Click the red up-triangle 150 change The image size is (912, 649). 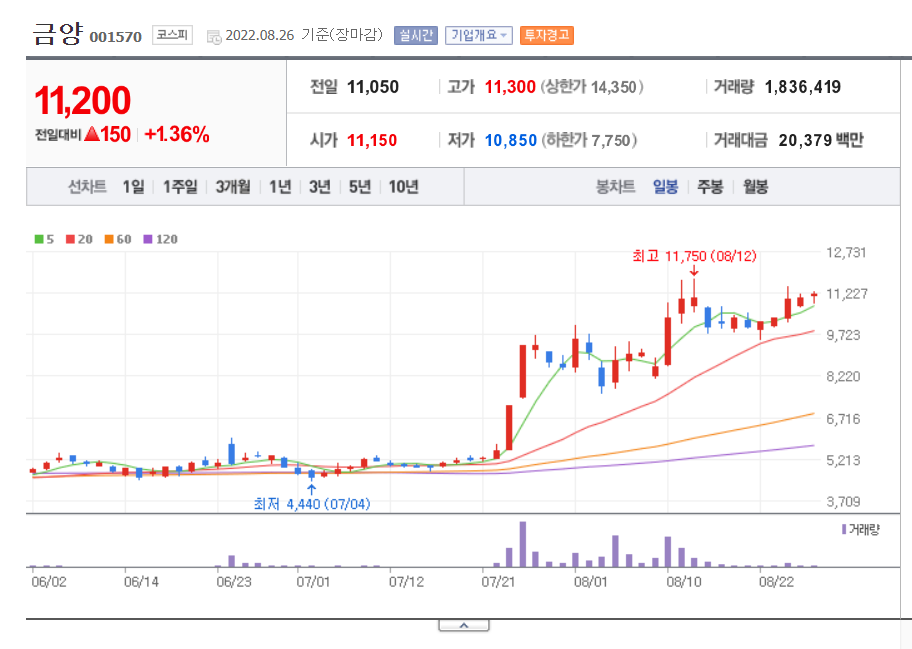click(x=108, y=134)
